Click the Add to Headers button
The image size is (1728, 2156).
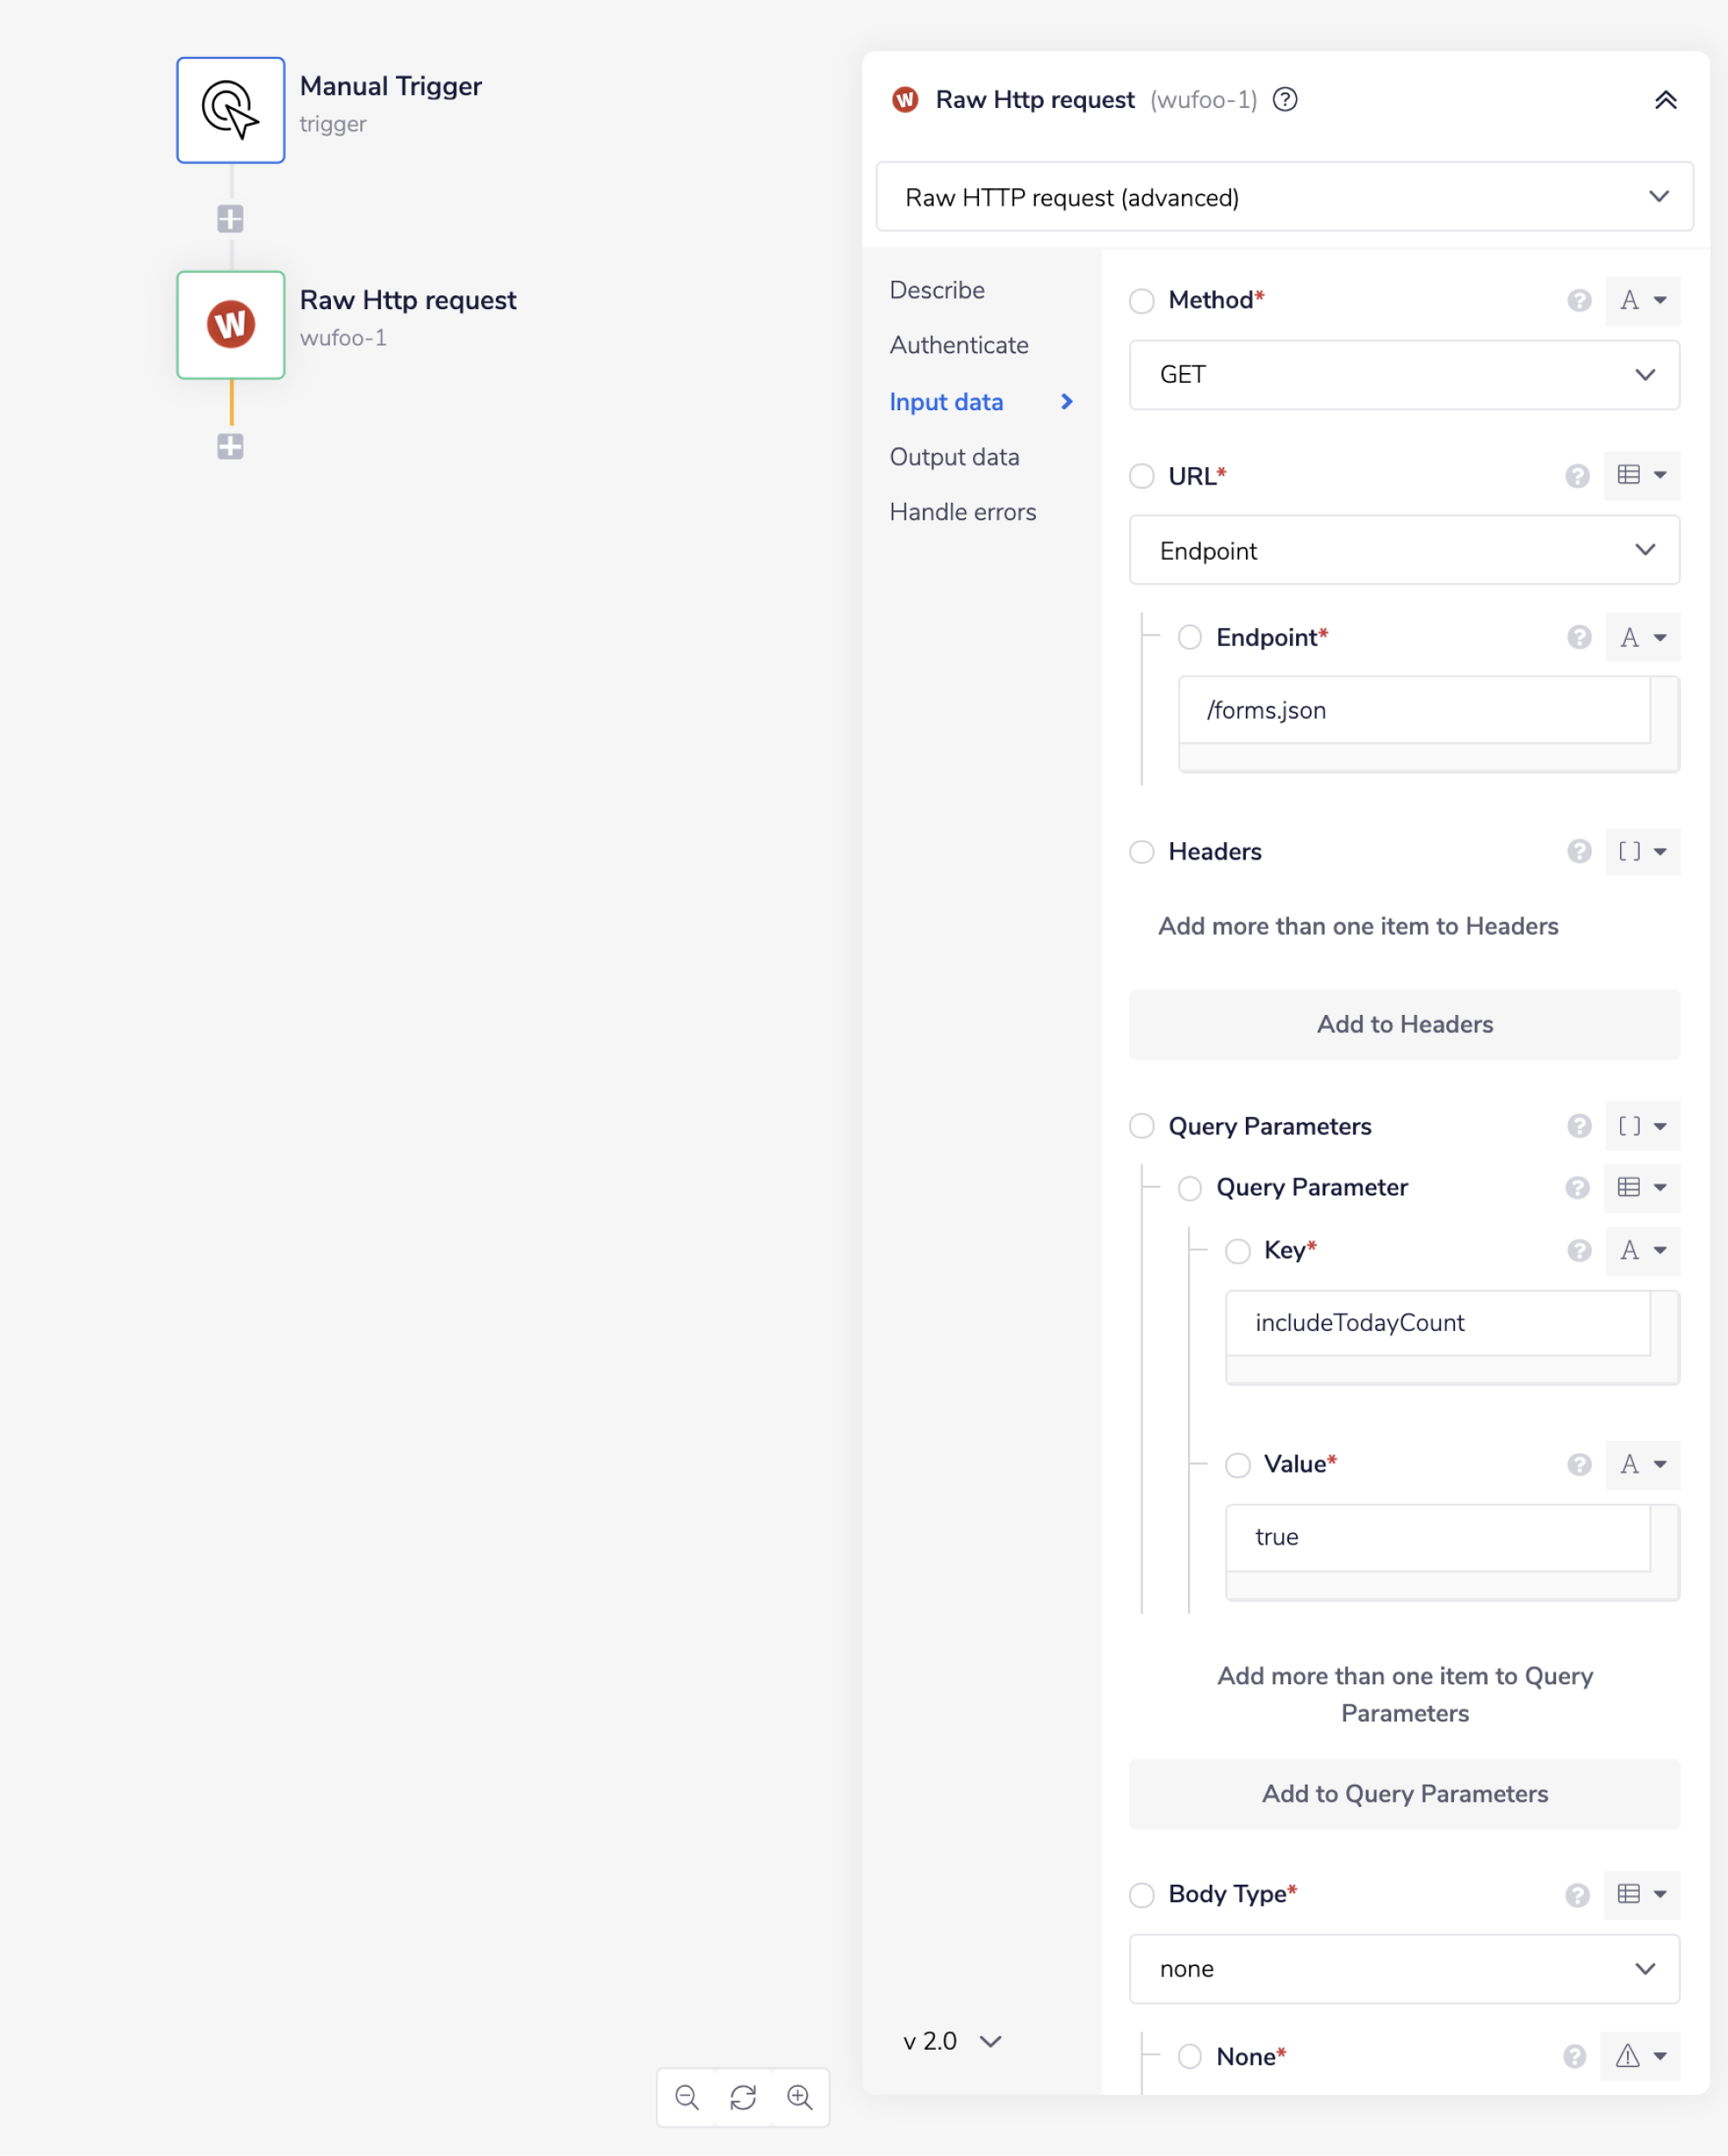[x=1403, y=1024]
